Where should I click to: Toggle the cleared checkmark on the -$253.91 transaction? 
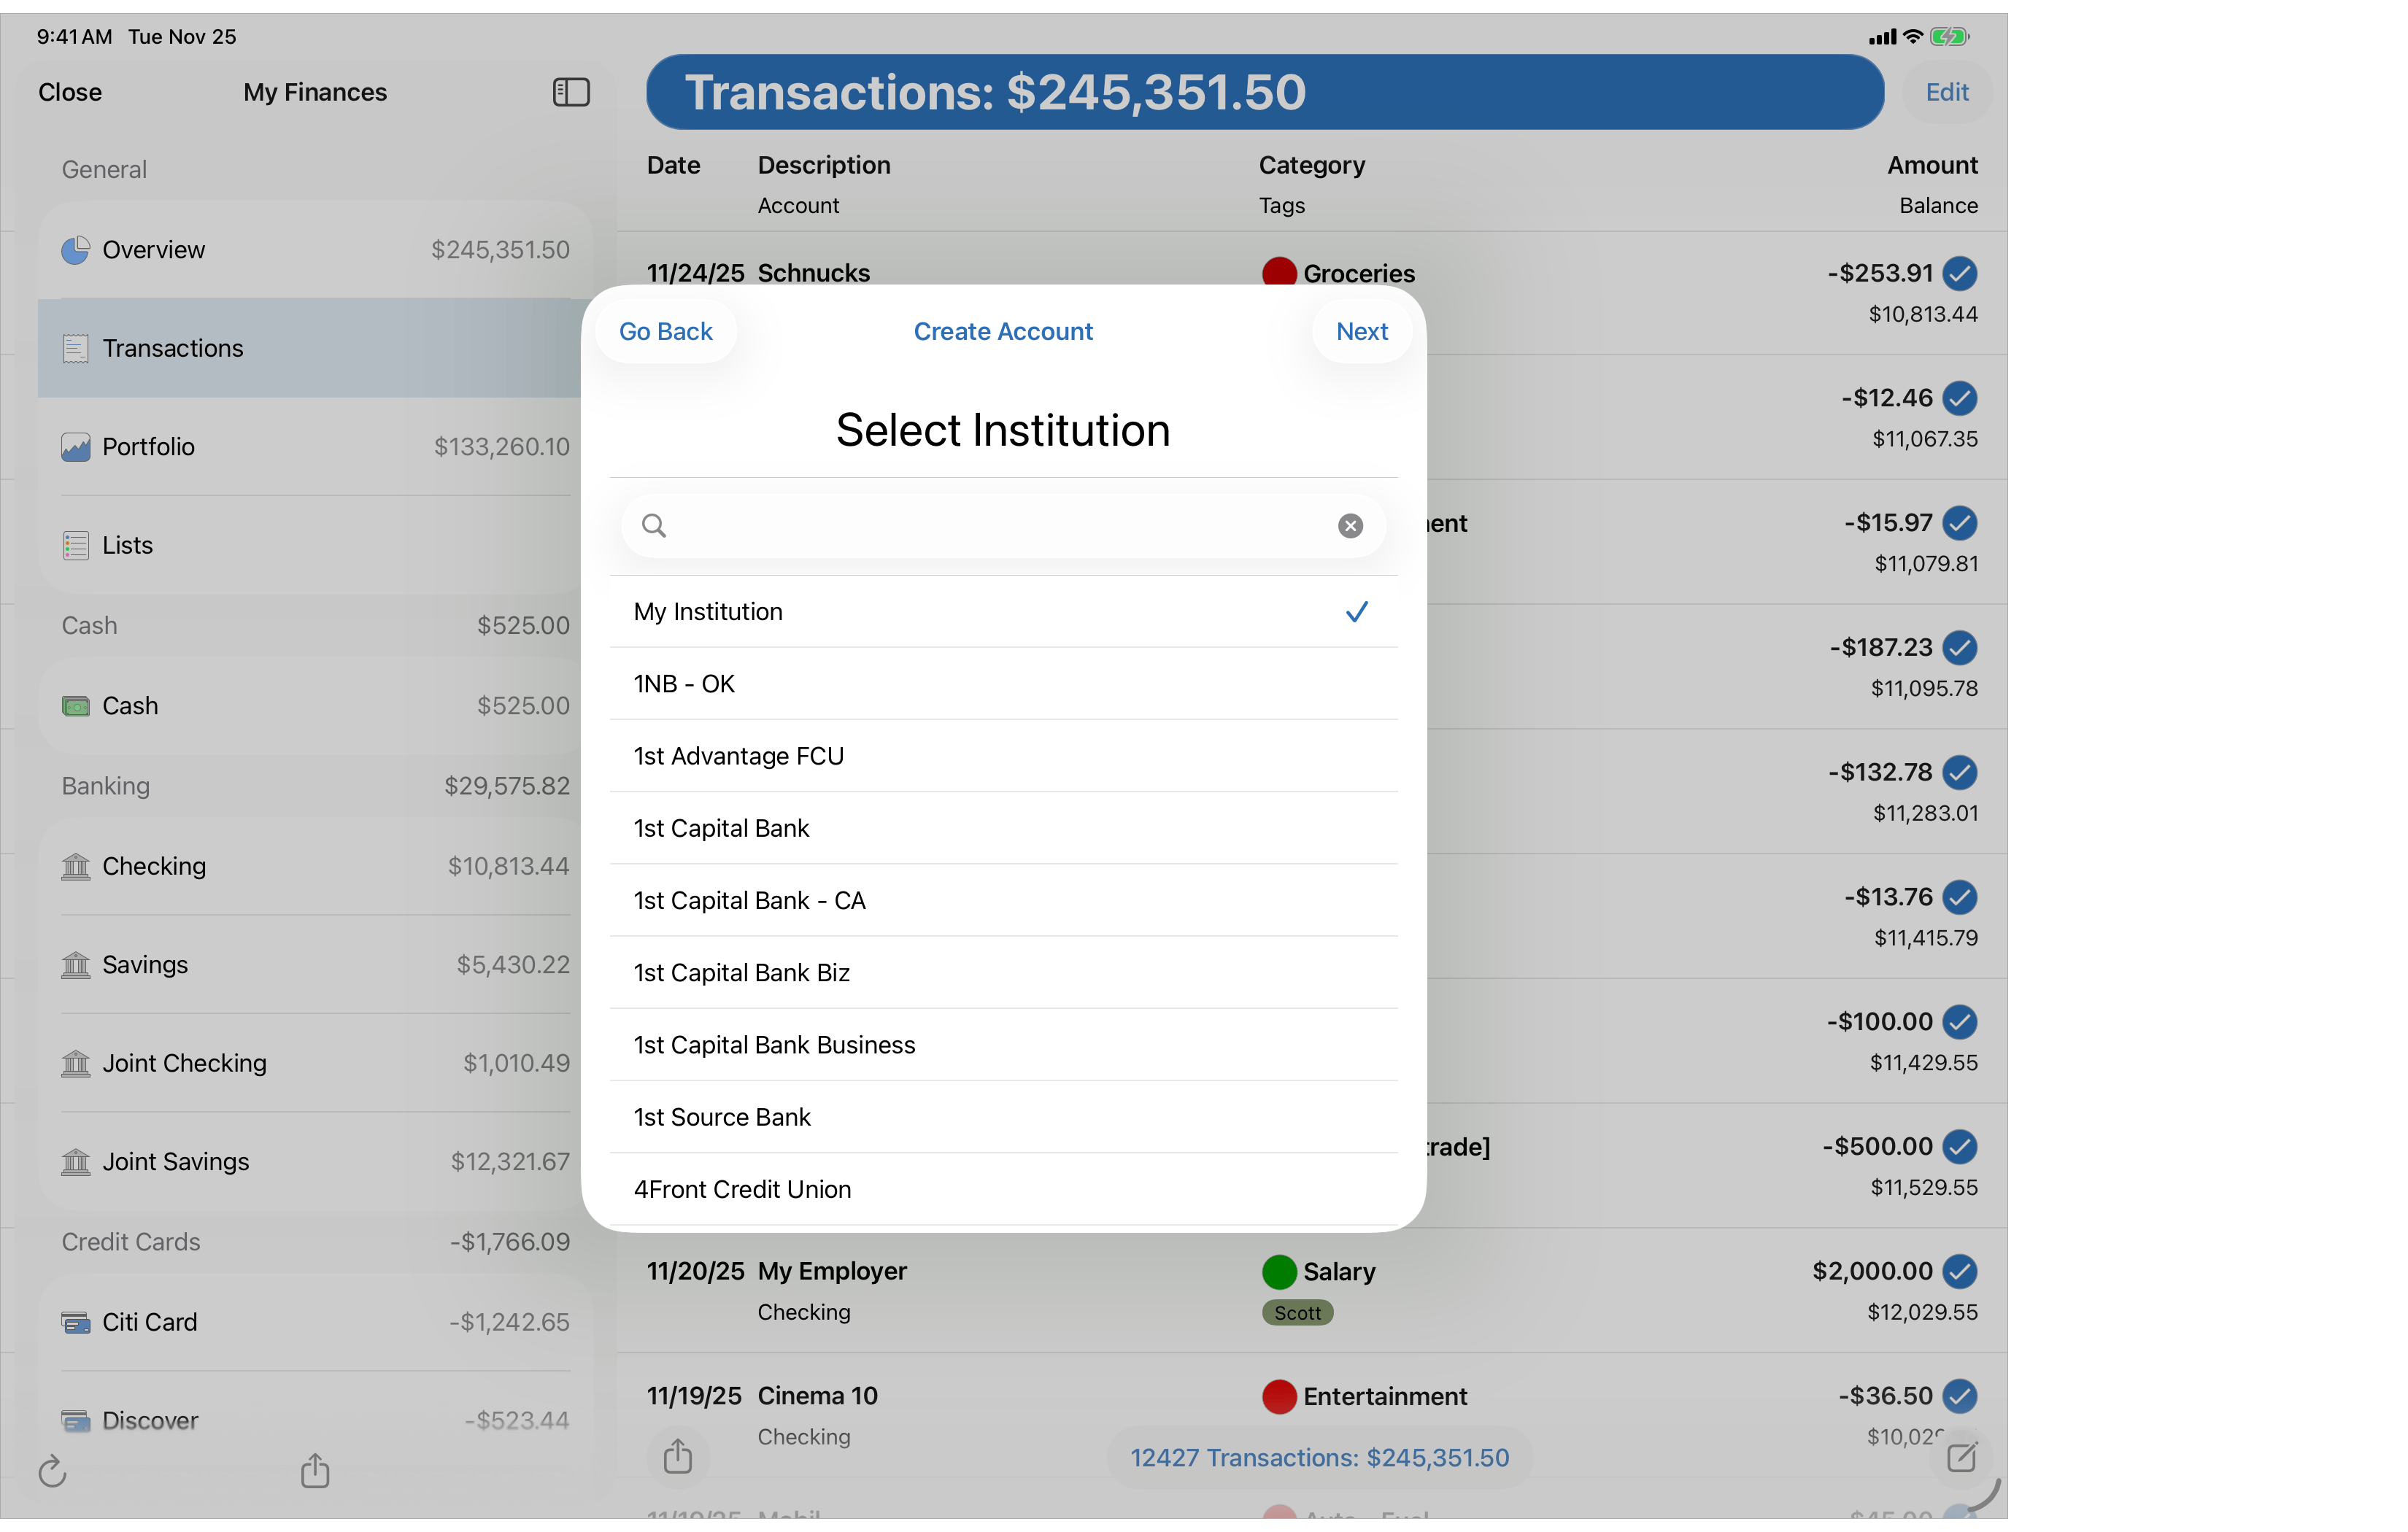click(x=1959, y=273)
